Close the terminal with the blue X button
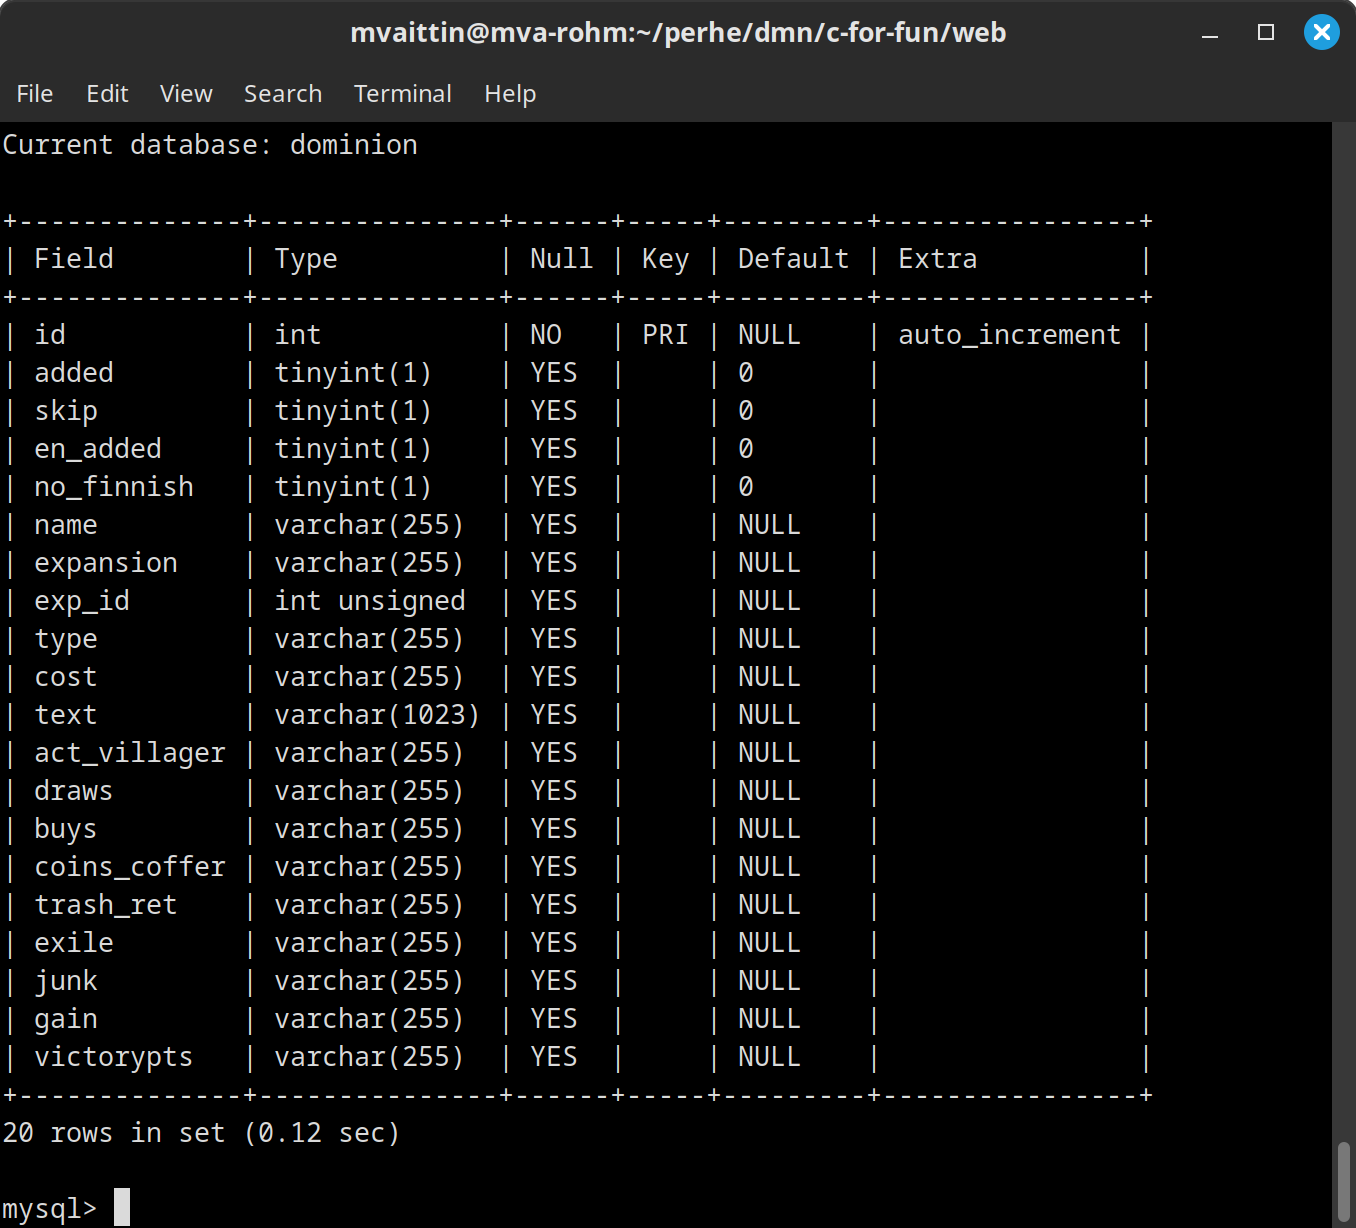This screenshot has height=1228, width=1356. click(x=1321, y=33)
